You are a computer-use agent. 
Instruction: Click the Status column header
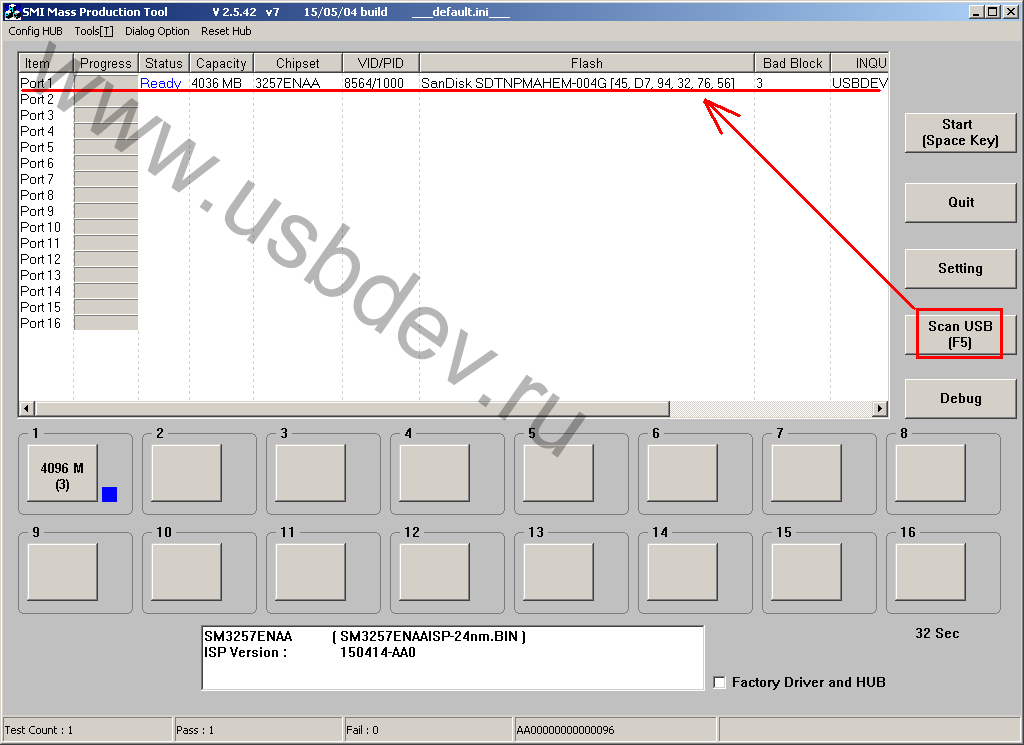[x=163, y=63]
